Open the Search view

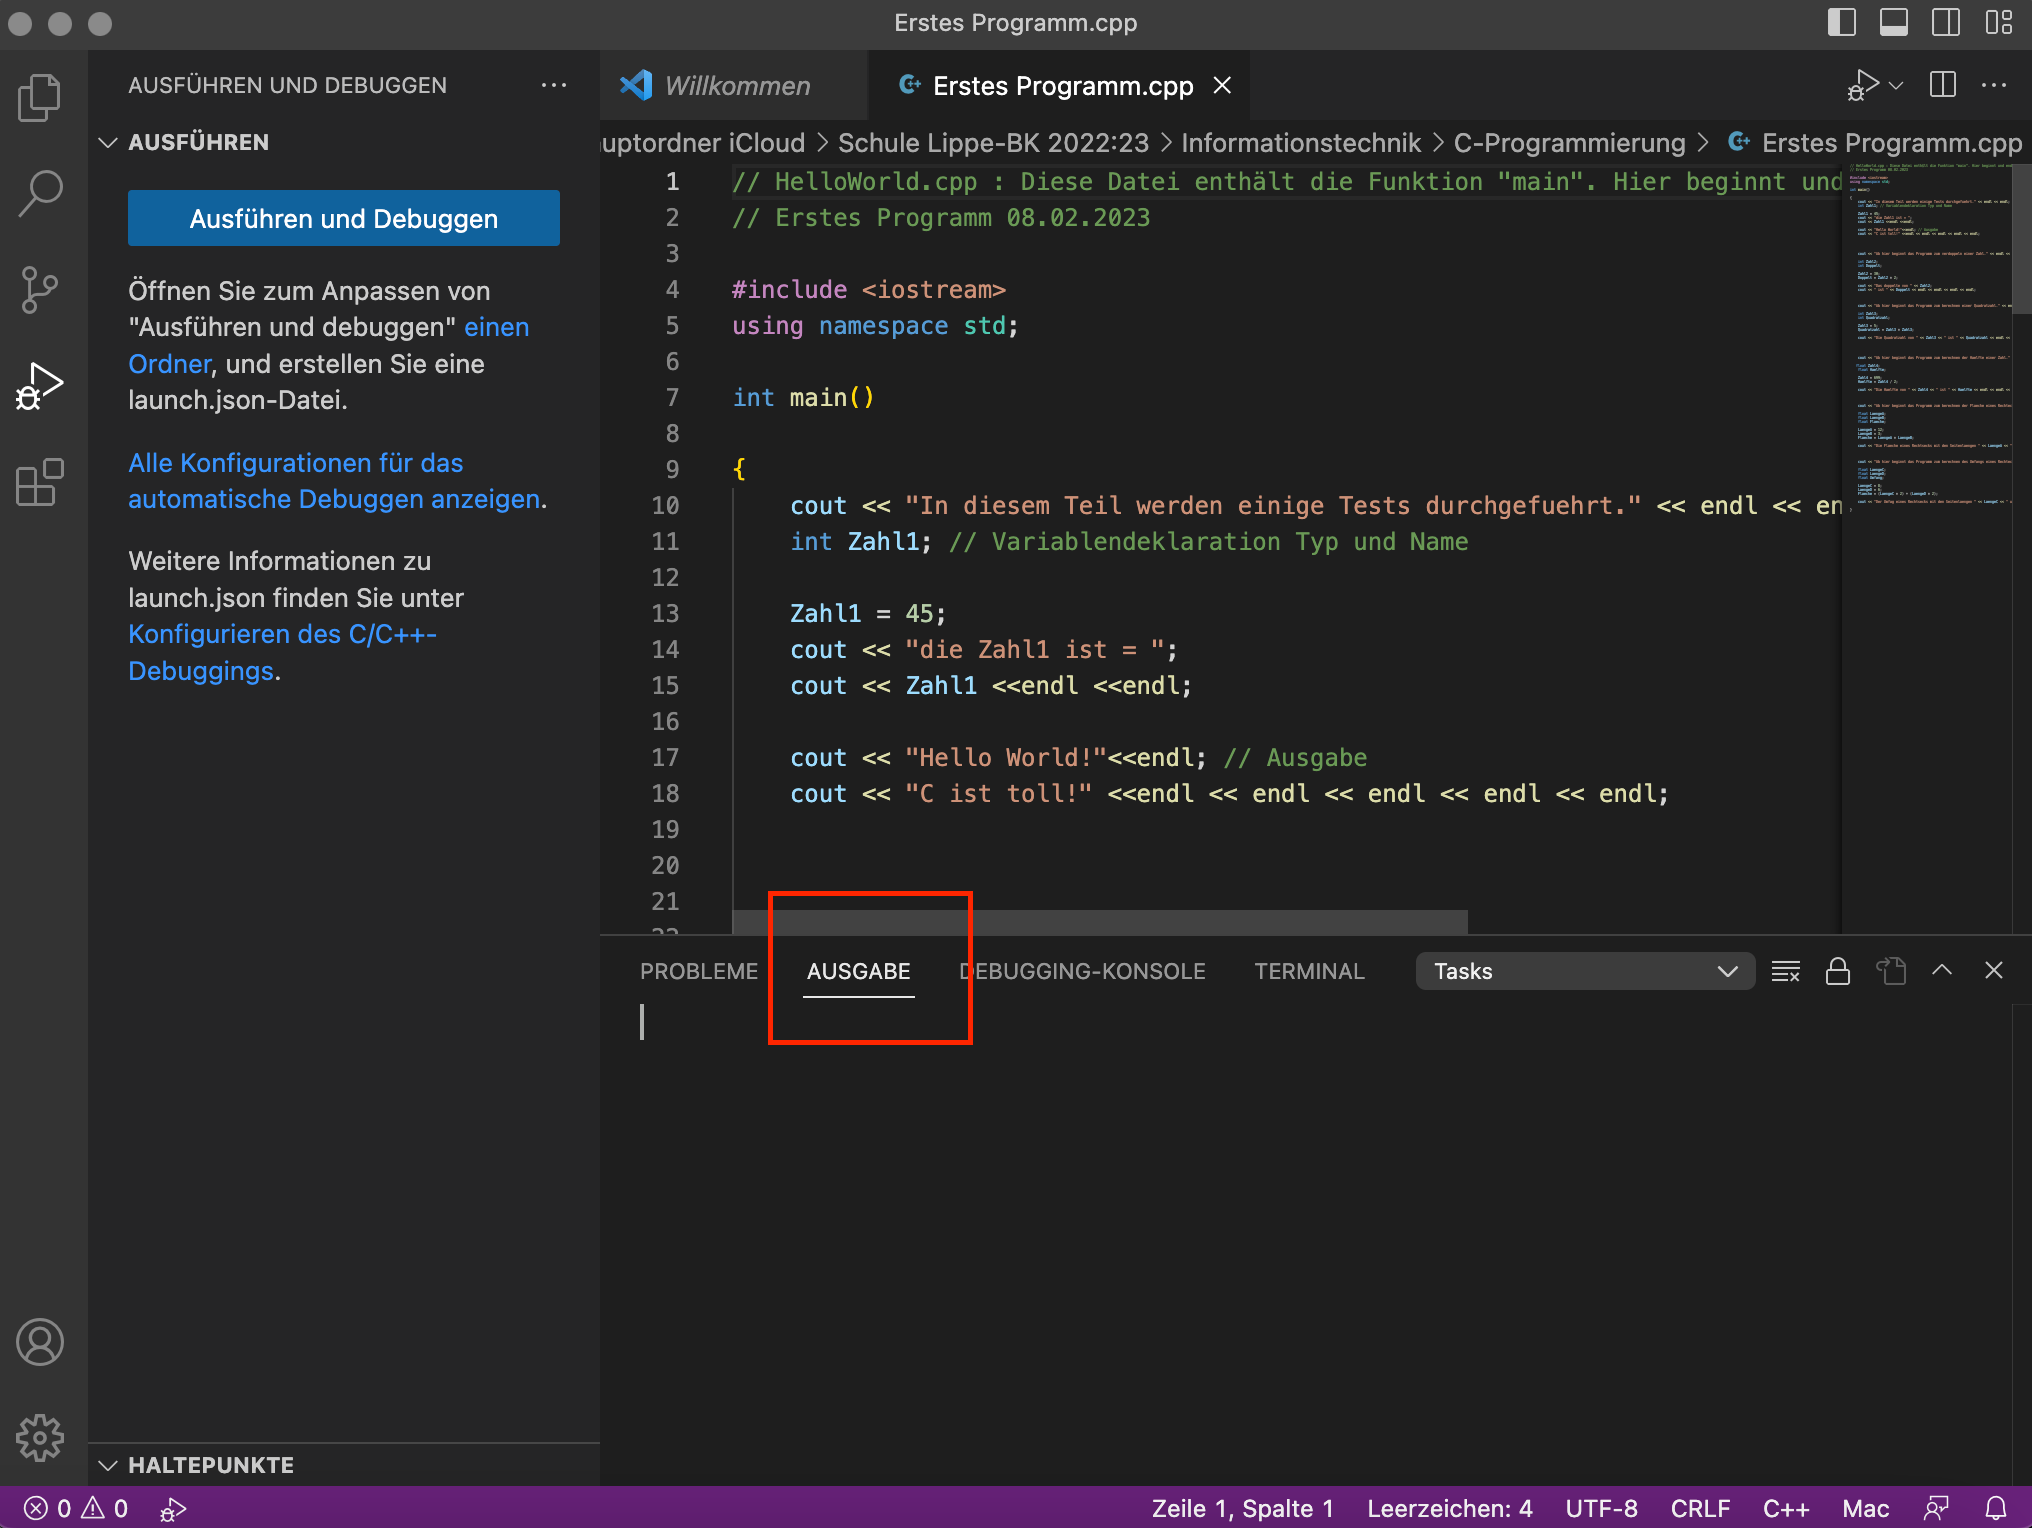tap(39, 192)
